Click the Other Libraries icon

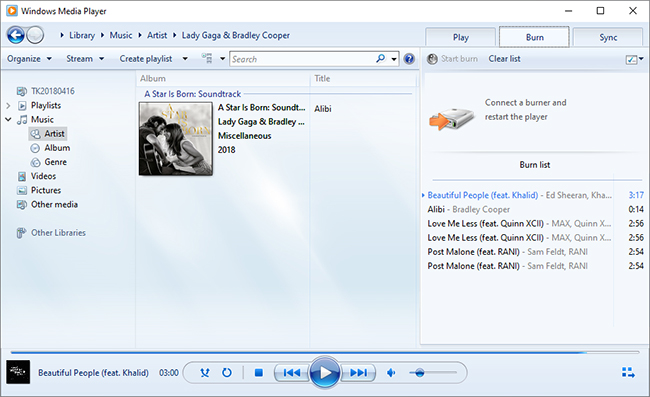tap(21, 233)
